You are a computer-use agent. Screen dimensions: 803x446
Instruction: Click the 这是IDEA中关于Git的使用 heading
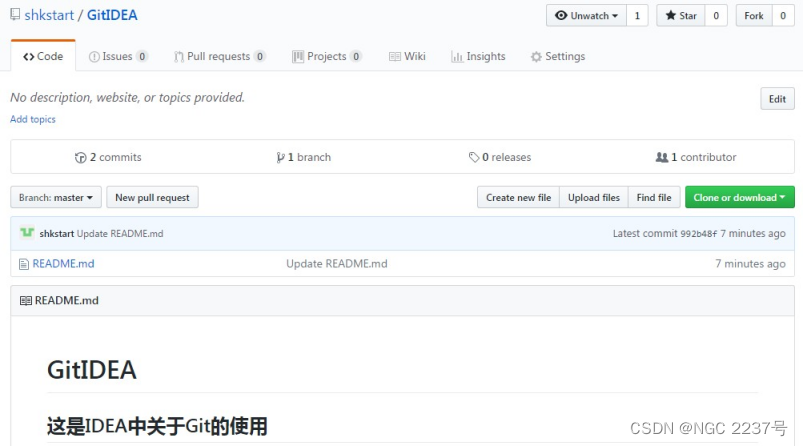coord(157,426)
